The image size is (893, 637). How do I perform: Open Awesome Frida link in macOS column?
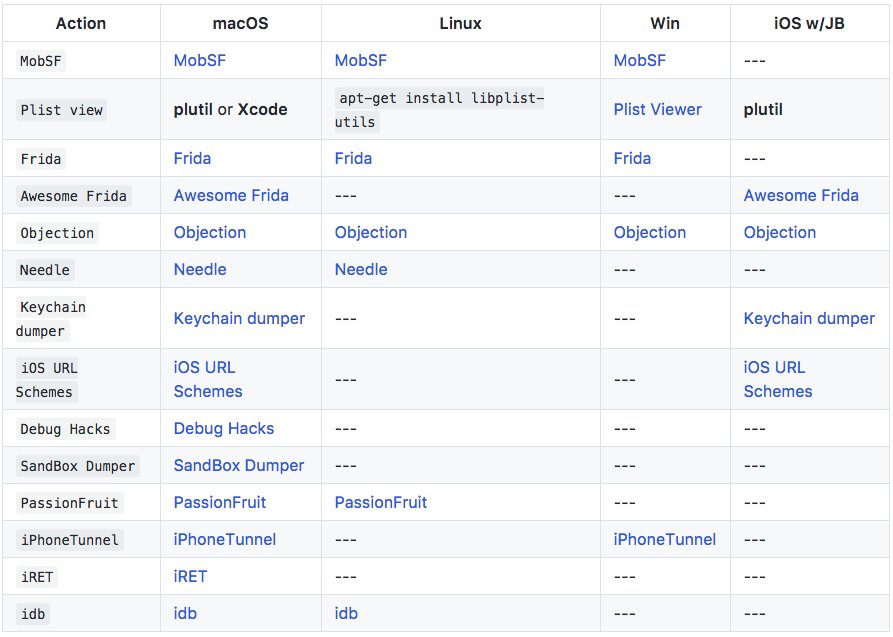[231, 195]
